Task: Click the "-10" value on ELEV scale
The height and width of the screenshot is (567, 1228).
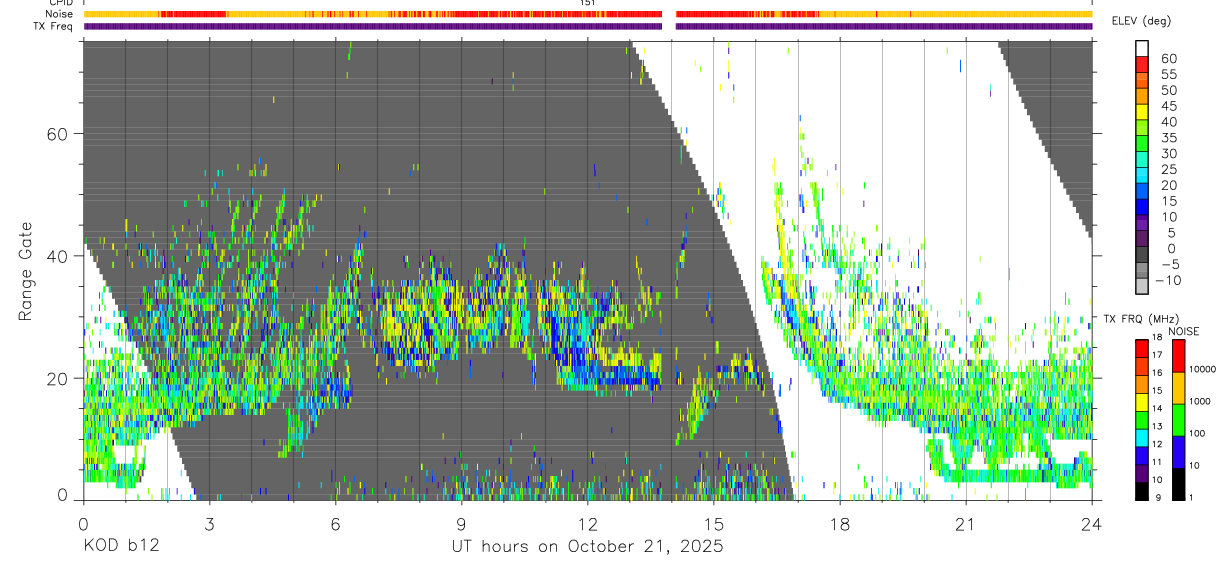Action: 1170,280
